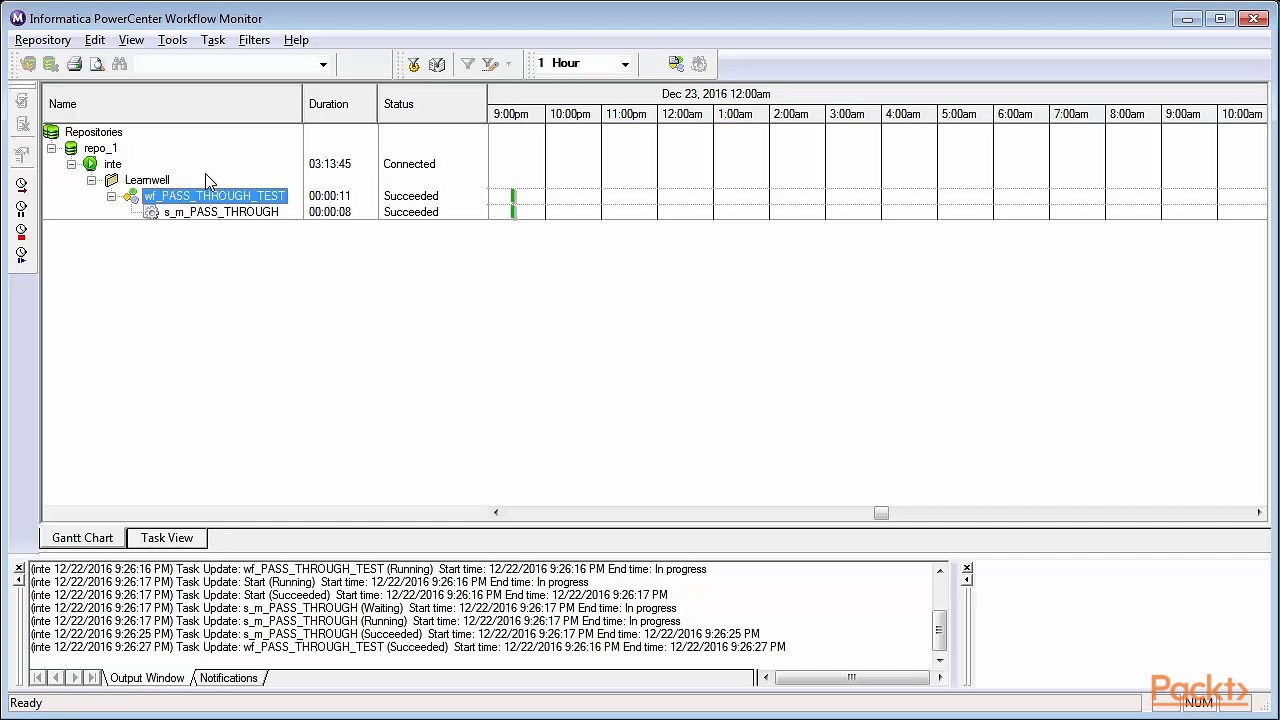Click Gantt bar for s_m_PASS_THROUGH
The height and width of the screenshot is (720, 1280).
[x=513, y=211]
